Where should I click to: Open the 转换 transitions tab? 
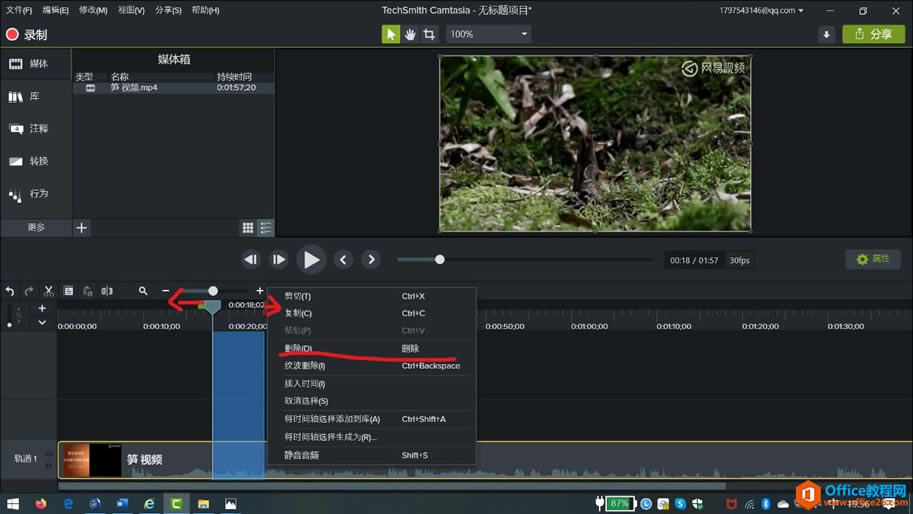(36, 161)
